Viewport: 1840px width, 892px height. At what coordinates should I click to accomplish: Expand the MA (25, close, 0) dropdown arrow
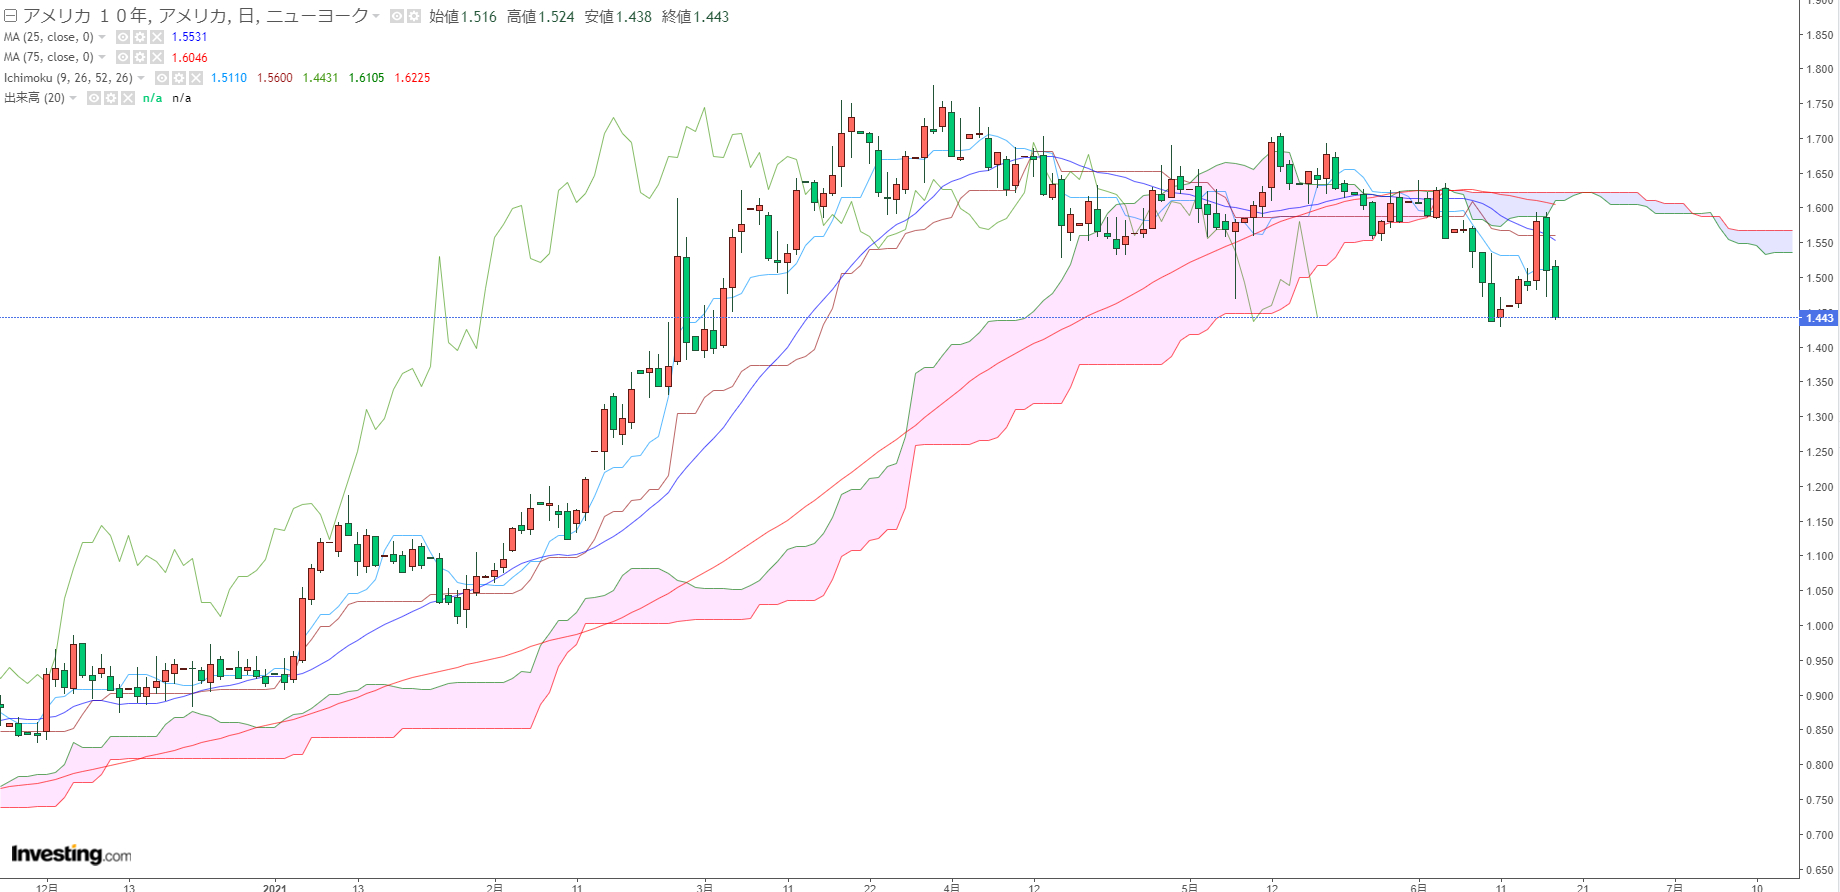tap(102, 37)
